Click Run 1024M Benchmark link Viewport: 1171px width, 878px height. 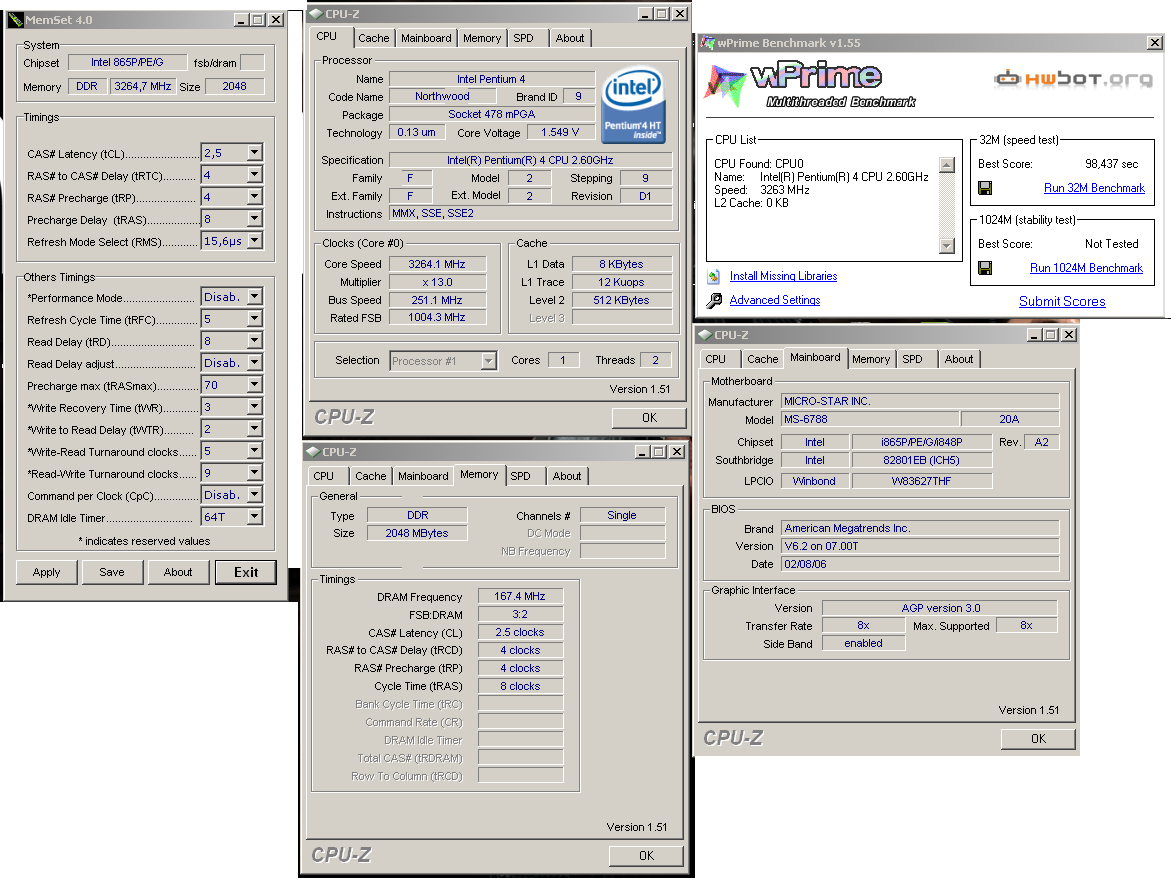[1086, 268]
